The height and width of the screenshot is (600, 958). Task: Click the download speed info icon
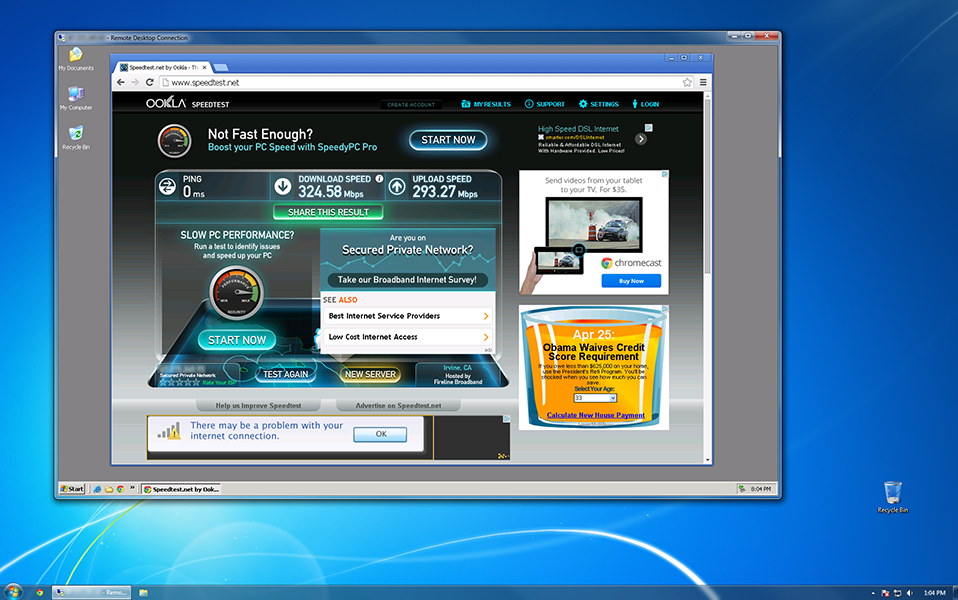click(x=379, y=178)
